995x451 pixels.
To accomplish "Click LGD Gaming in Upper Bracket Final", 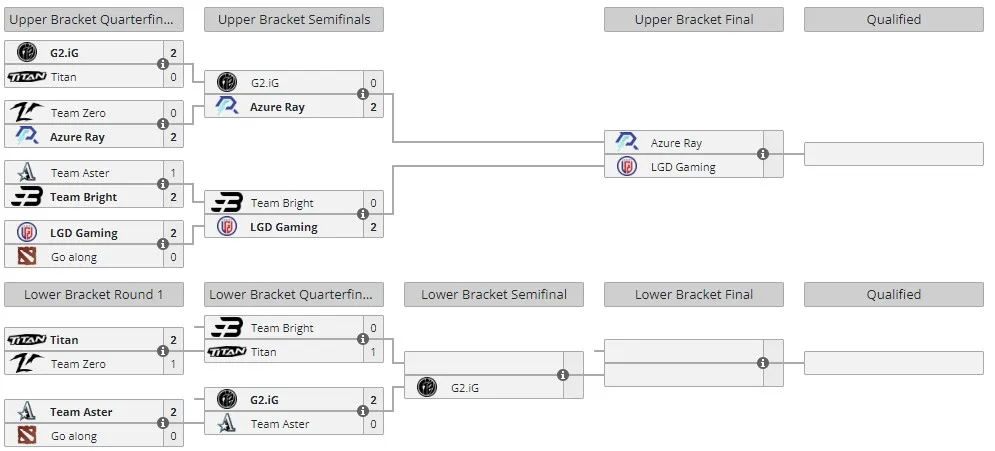I will click(683, 167).
